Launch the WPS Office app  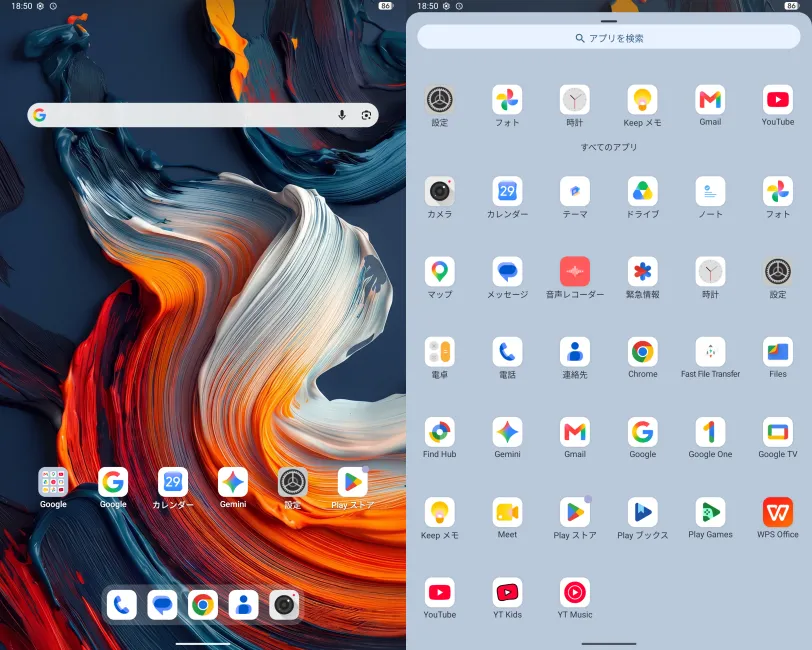tap(777, 512)
